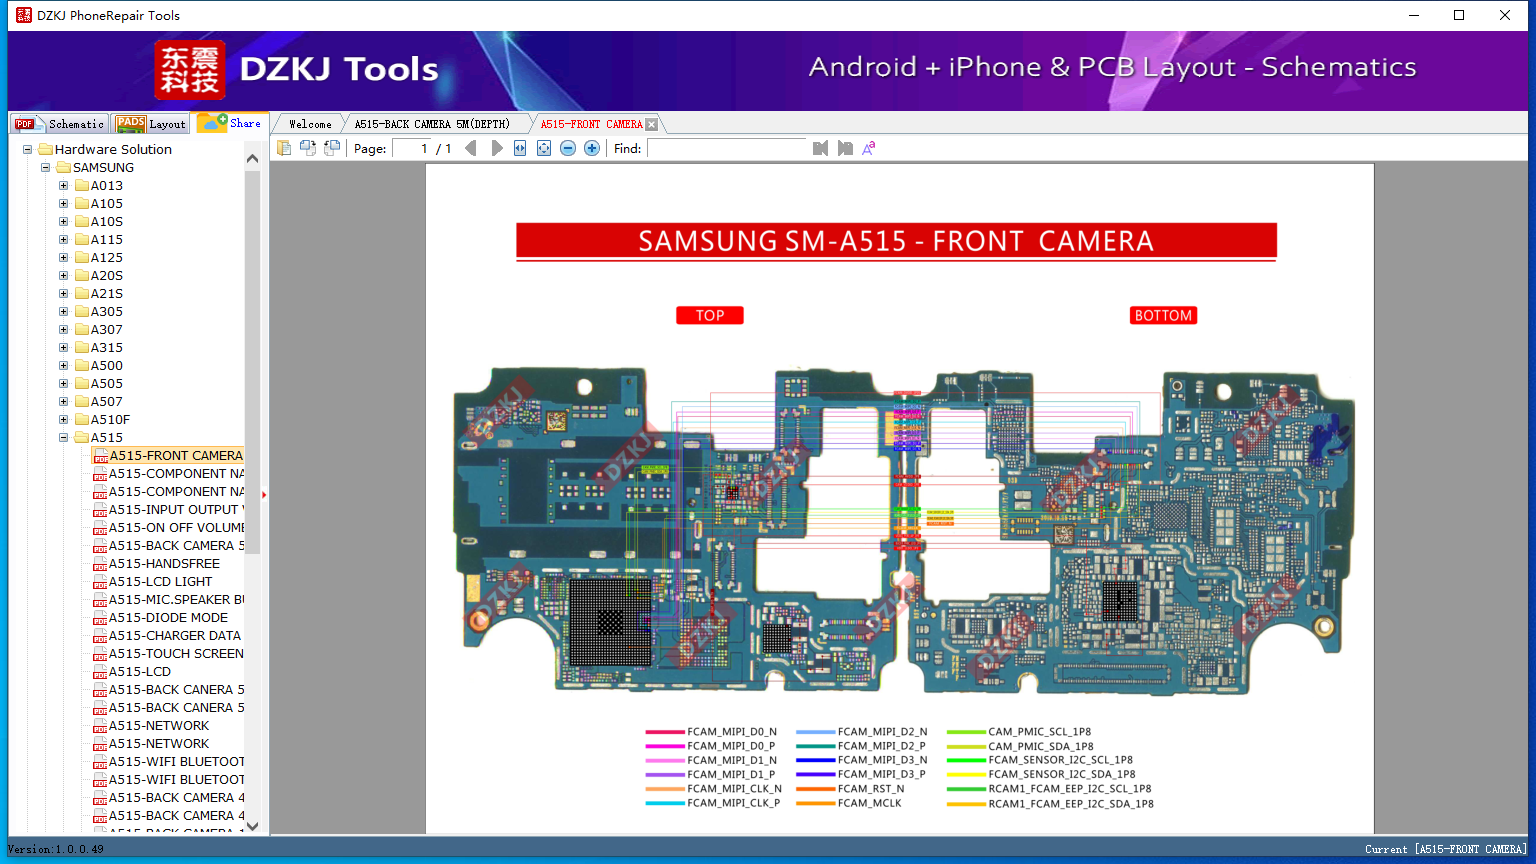Click the PDF icon beside A515-CHARGER DATA
This screenshot has width=1536, height=864.
100,636
